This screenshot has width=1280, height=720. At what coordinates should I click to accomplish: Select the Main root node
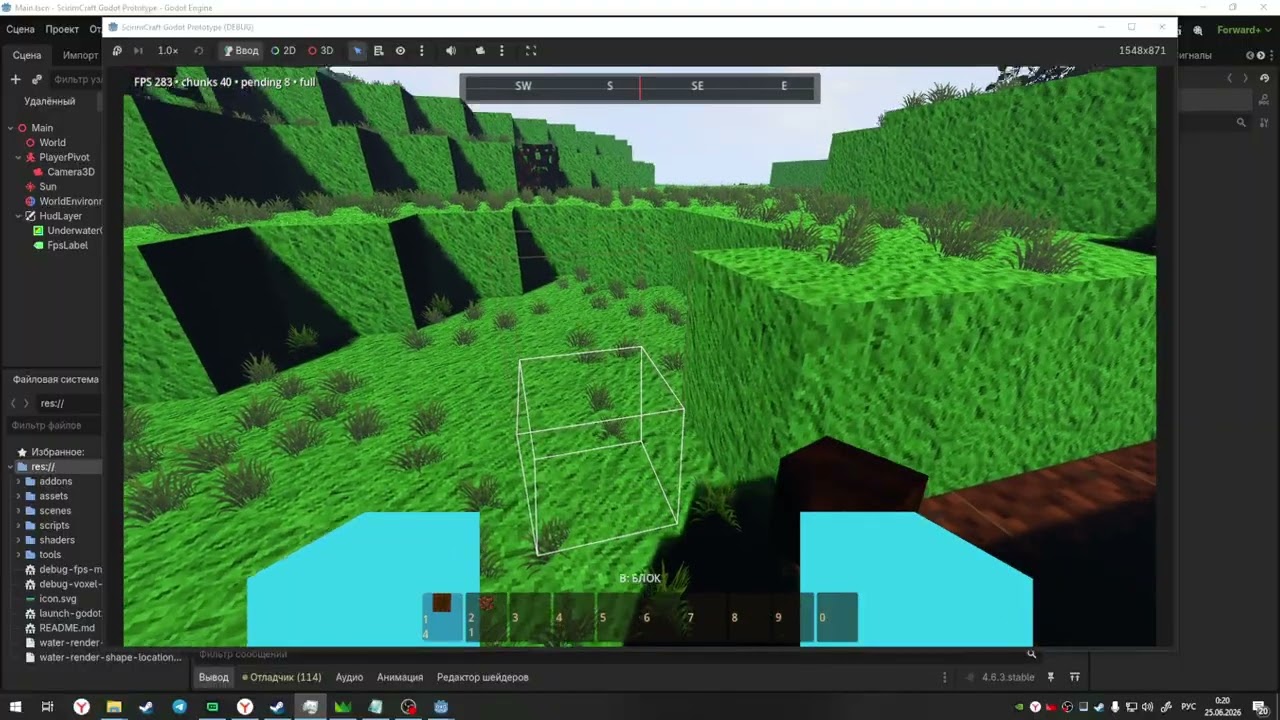[x=42, y=128]
